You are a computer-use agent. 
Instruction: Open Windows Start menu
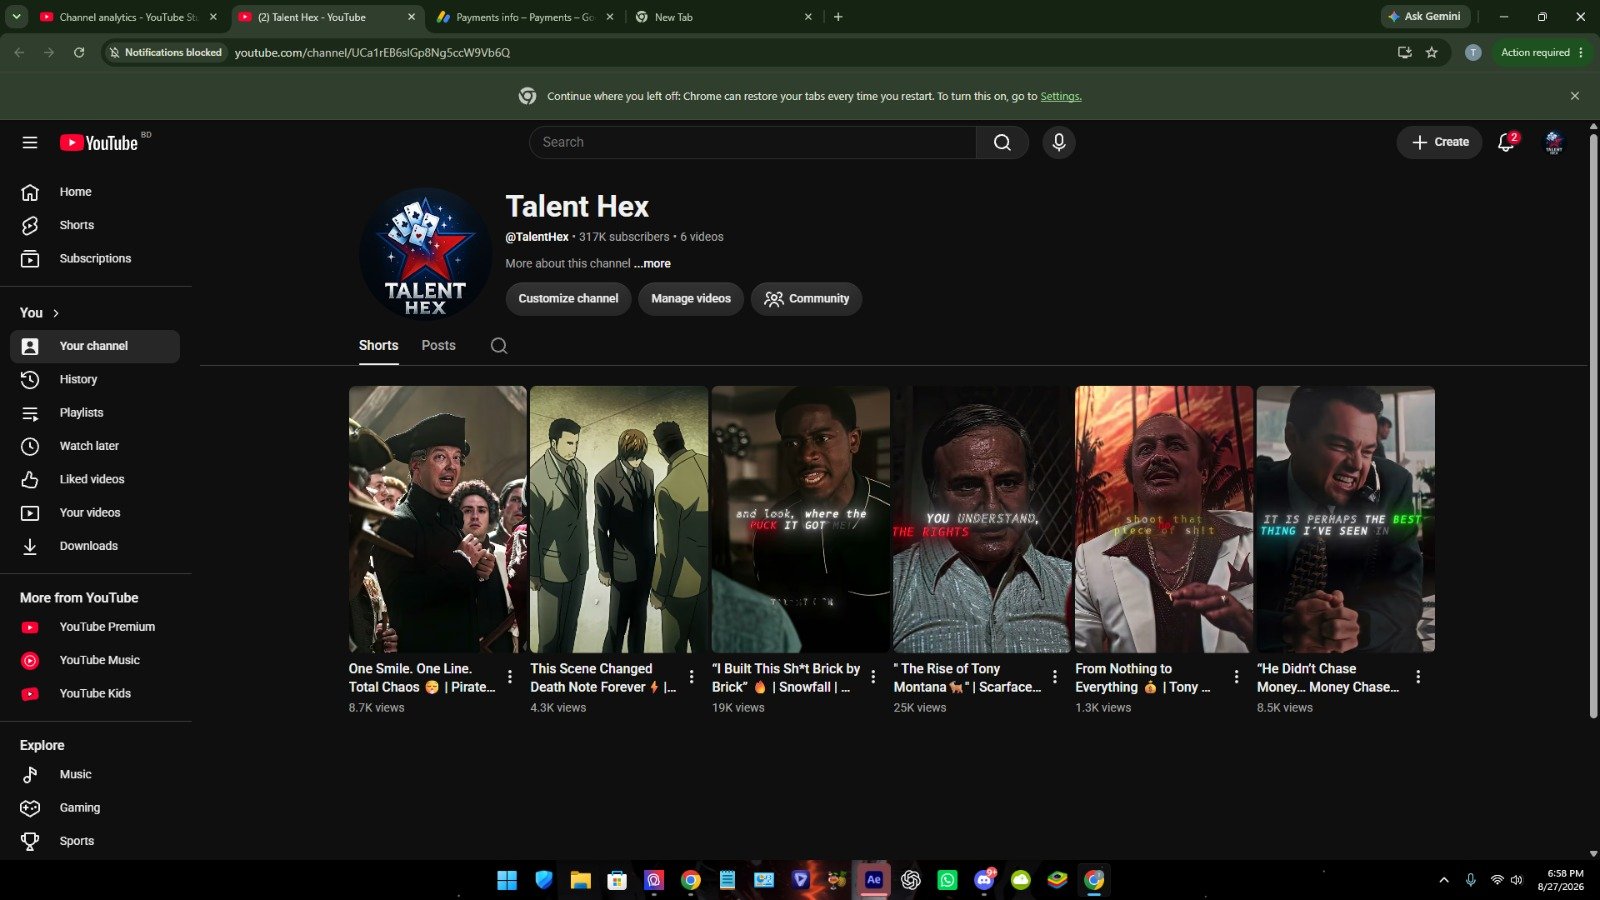pos(507,880)
